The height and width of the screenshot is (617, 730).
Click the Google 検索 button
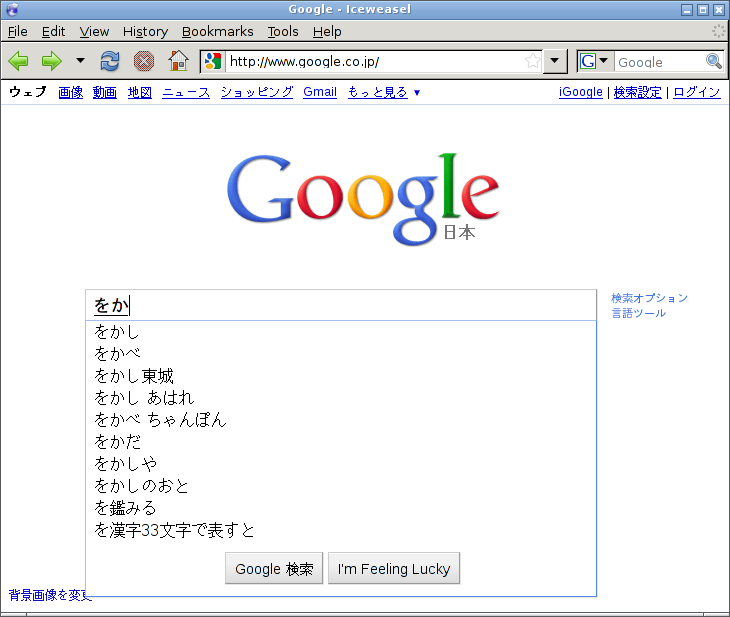(x=274, y=568)
